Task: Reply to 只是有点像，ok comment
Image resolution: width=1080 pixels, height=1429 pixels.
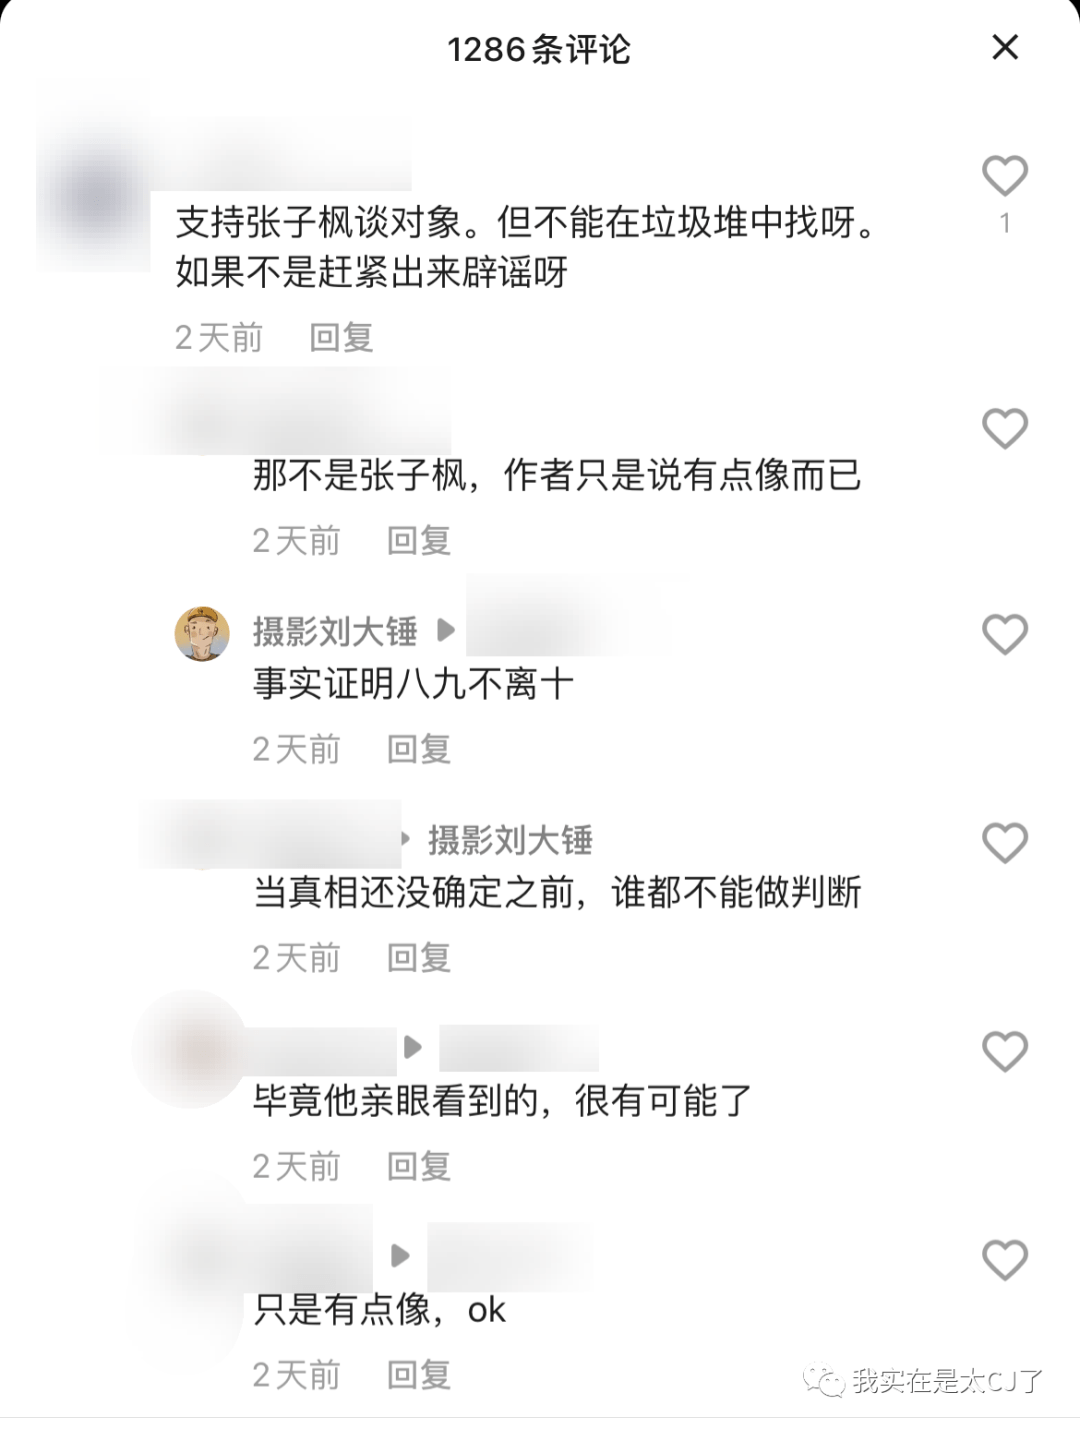Action: [419, 1375]
